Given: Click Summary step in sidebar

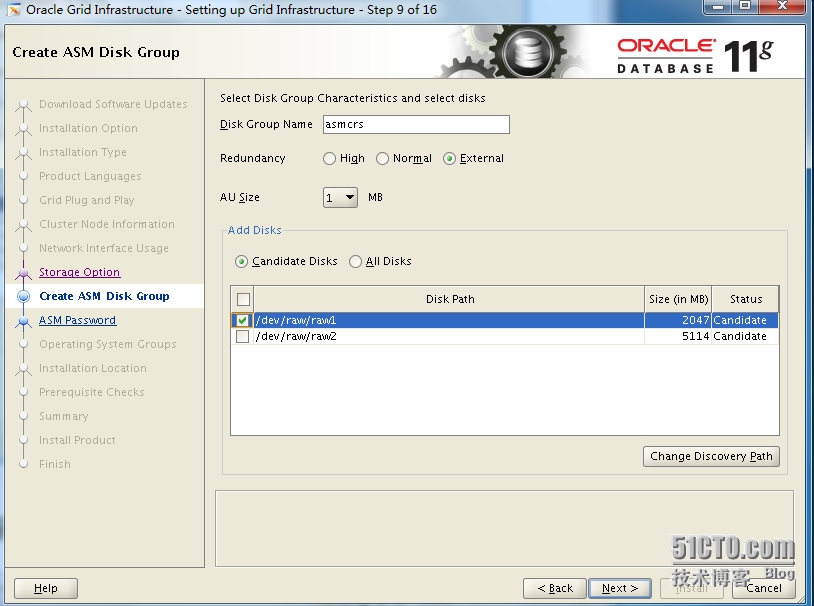Looking at the screenshot, I should click(x=63, y=416).
